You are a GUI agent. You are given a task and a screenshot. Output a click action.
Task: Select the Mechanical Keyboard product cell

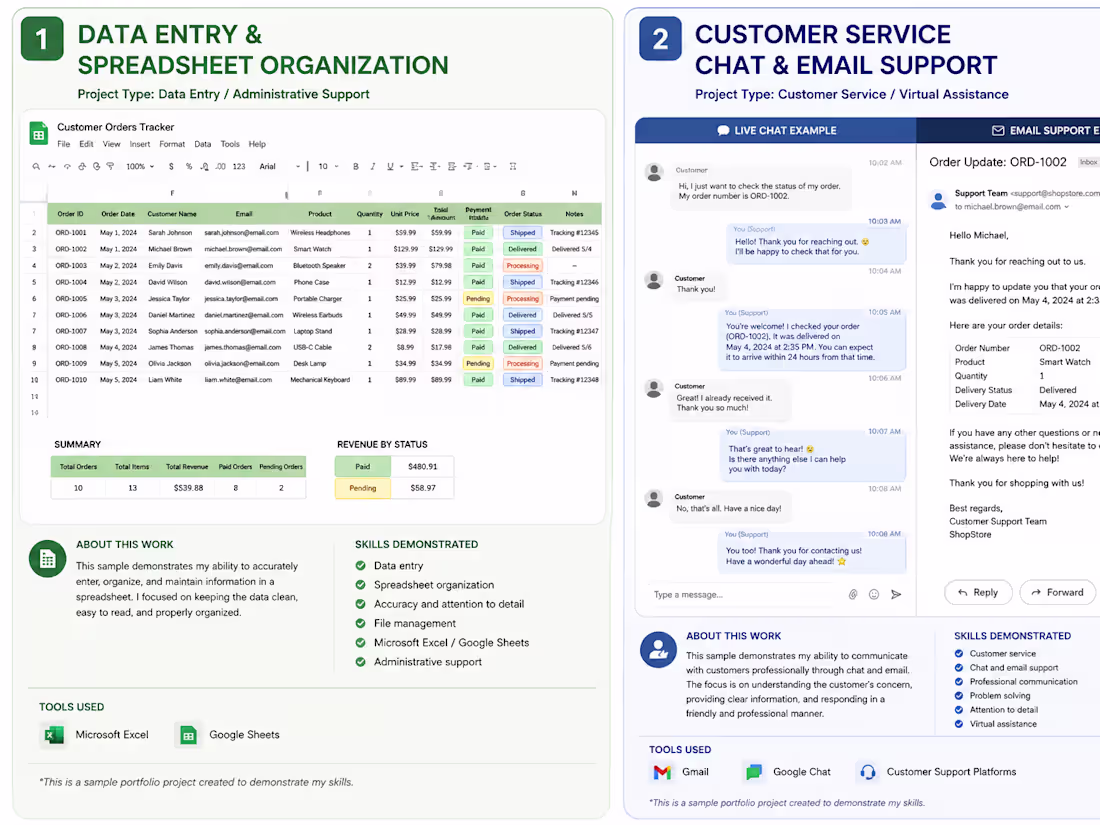click(320, 380)
